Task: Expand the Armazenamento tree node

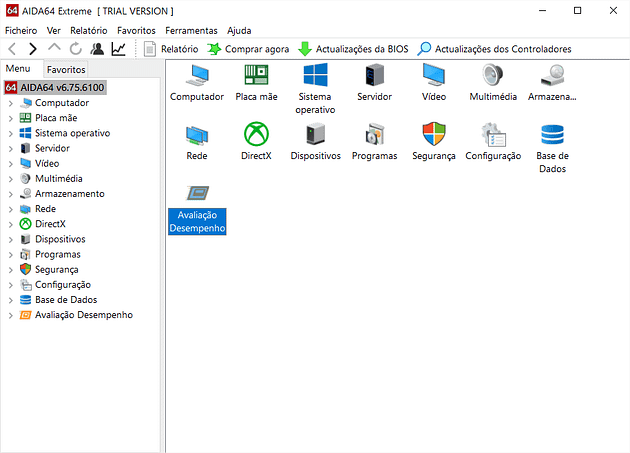Action: 10,194
